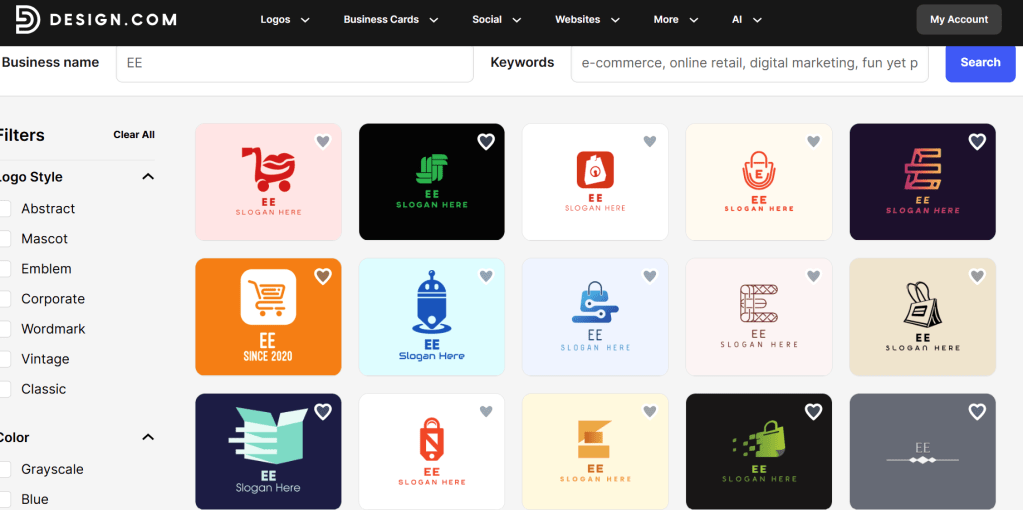This screenshot has height=510, width=1023.
Task: Toggle the Grayscale color filter
Action: point(5,469)
